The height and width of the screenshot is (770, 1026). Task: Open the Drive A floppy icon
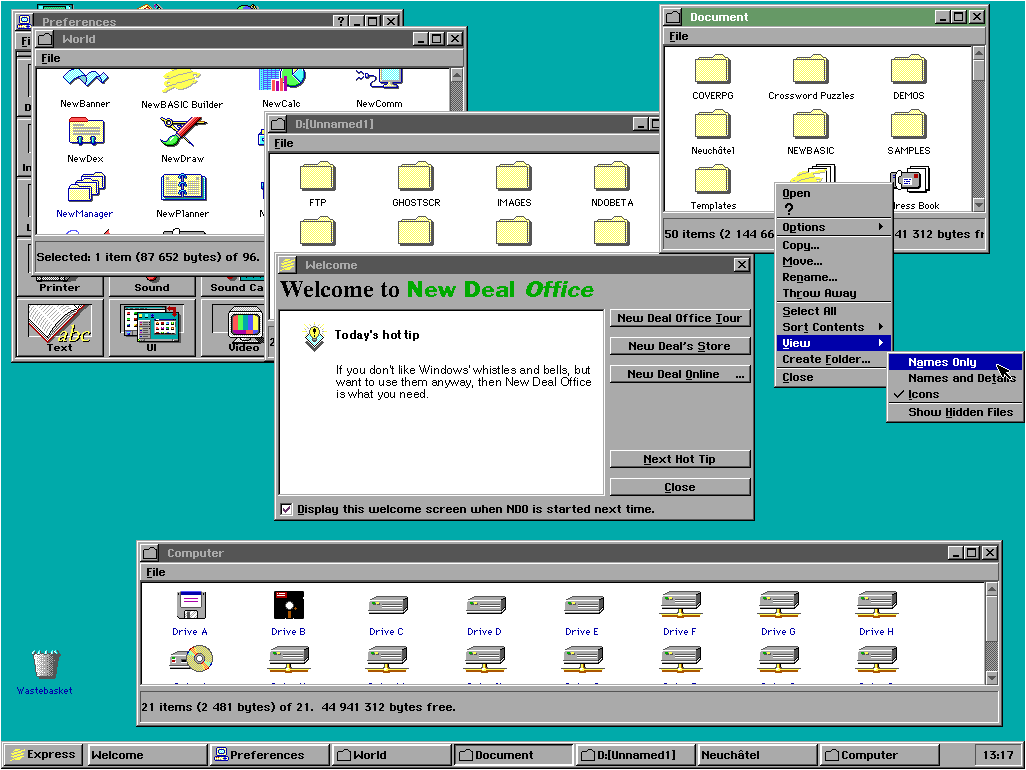click(190, 606)
